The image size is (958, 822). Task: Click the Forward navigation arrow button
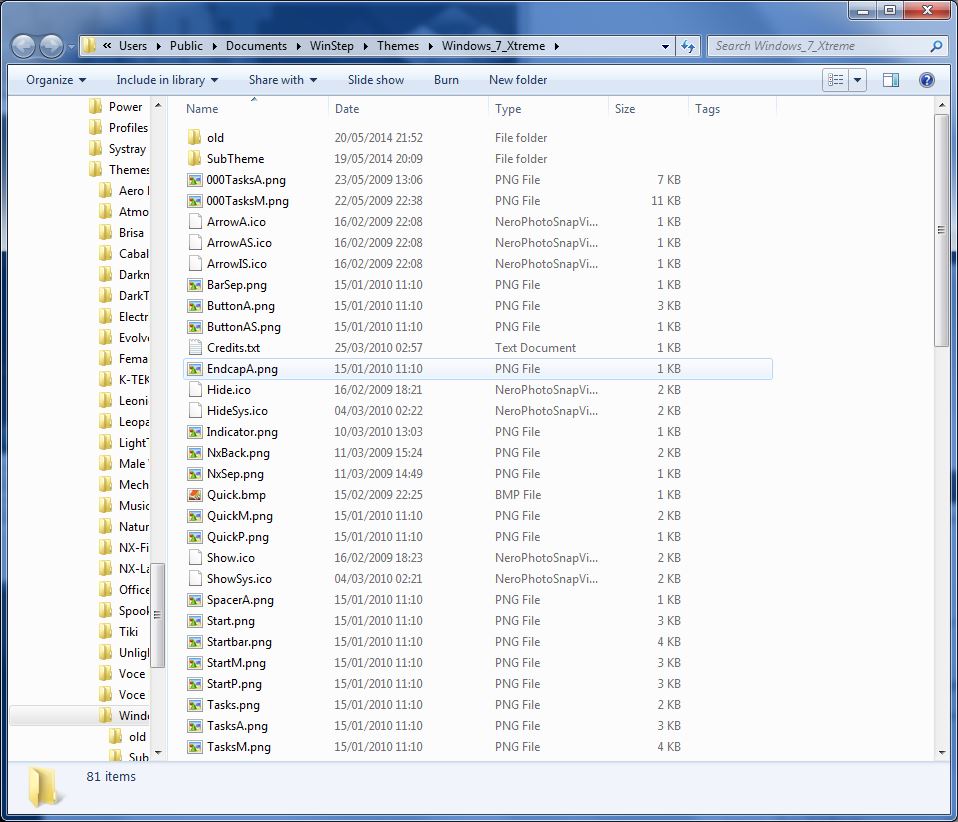[x=52, y=46]
